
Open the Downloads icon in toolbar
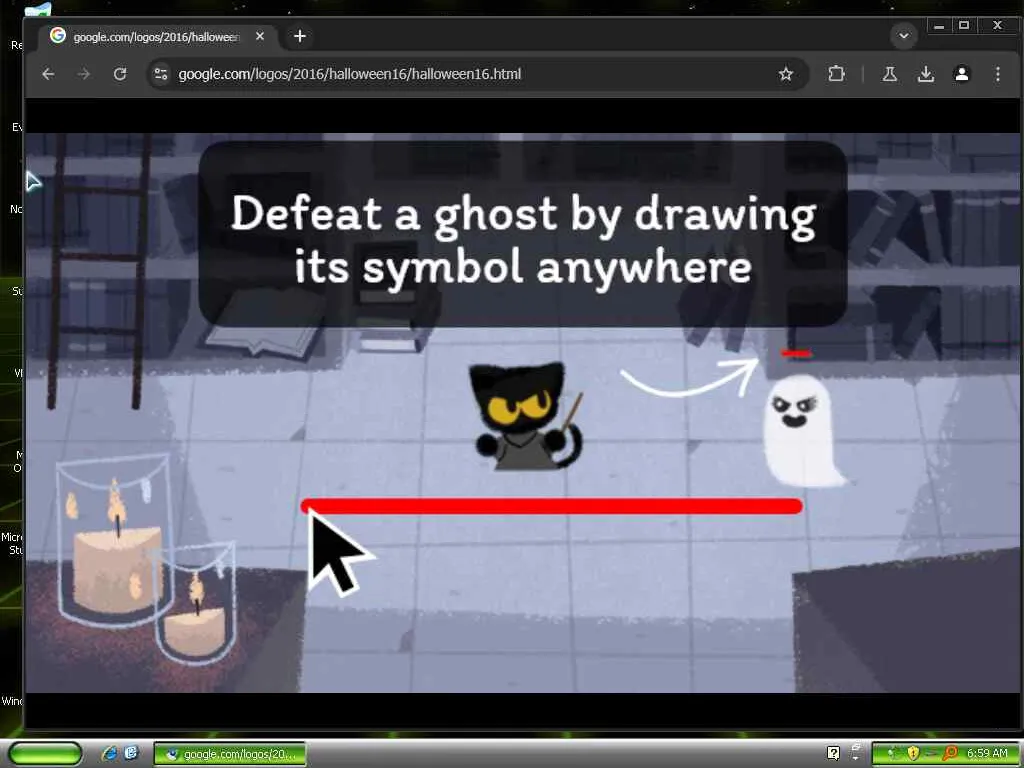(x=926, y=74)
